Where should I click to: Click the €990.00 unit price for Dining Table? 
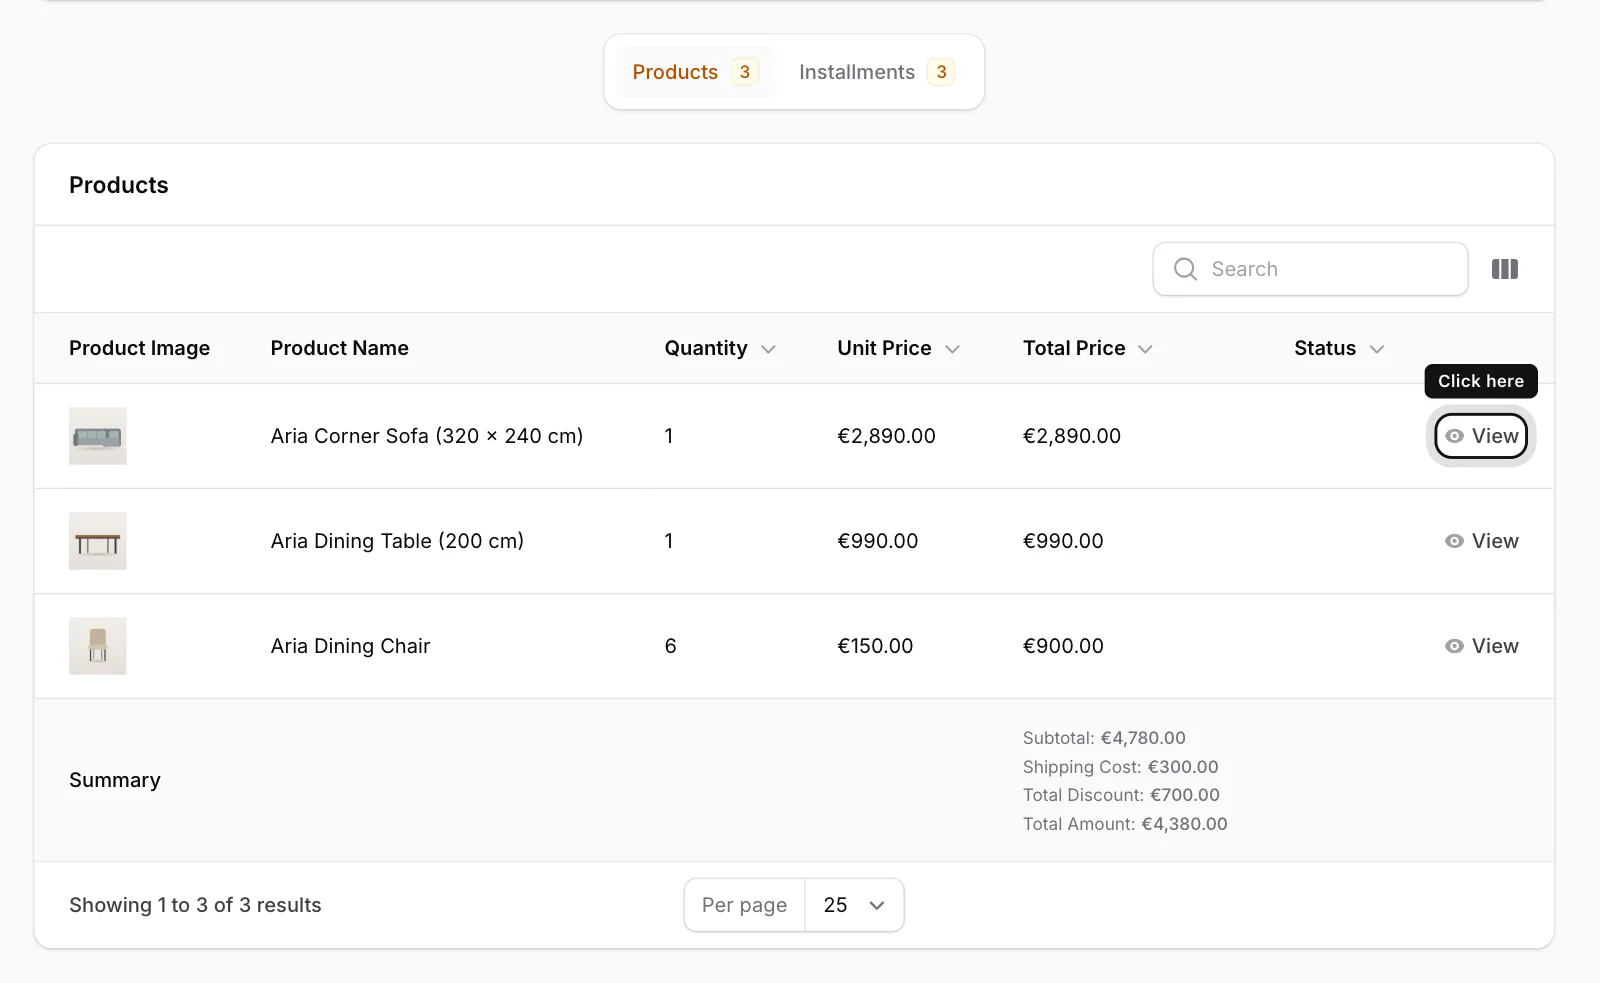pos(877,541)
